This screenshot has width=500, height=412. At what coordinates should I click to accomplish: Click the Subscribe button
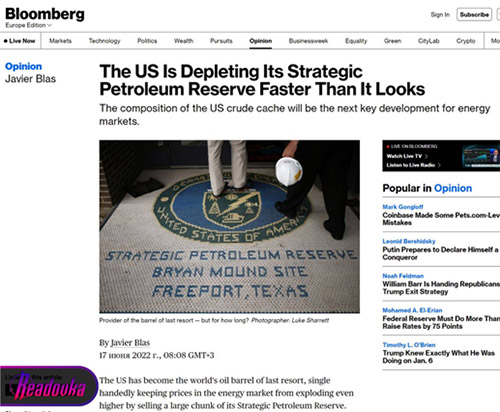click(x=474, y=15)
